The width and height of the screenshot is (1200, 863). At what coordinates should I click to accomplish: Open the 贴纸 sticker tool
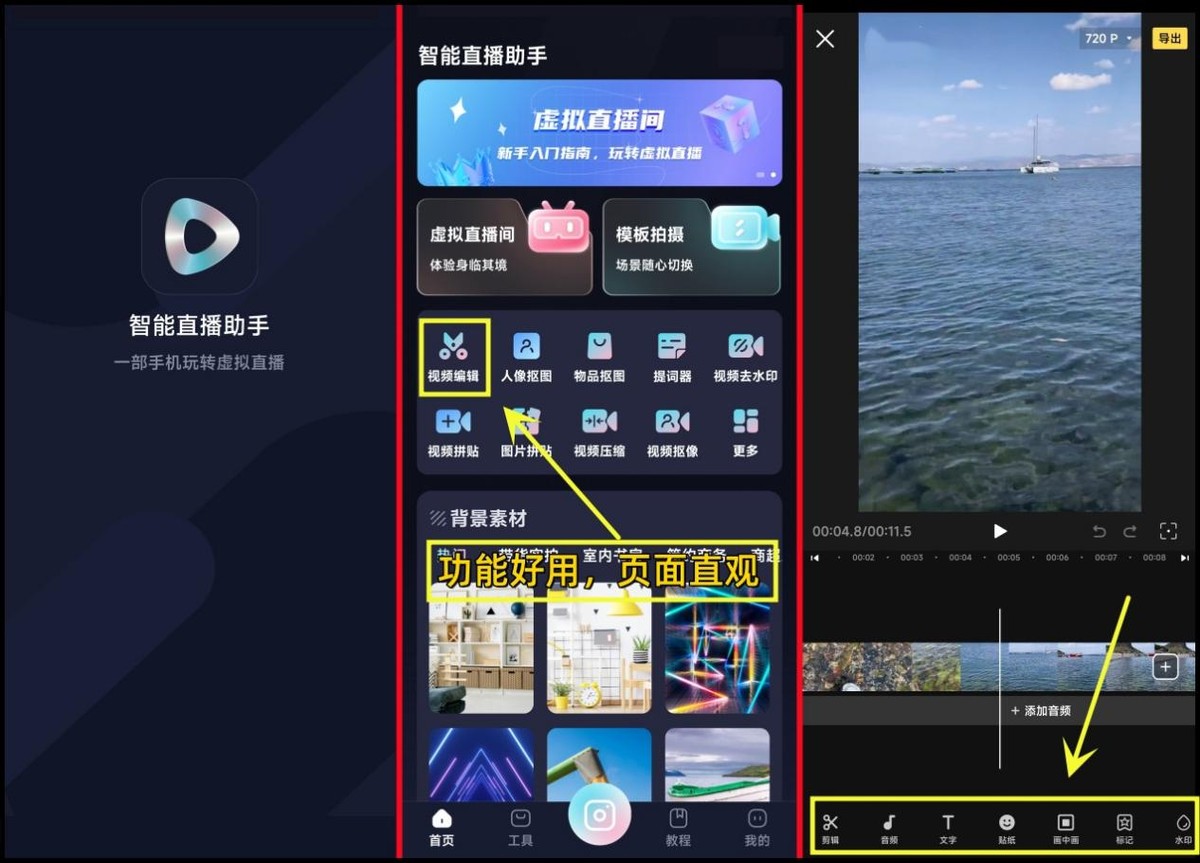point(1006,828)
